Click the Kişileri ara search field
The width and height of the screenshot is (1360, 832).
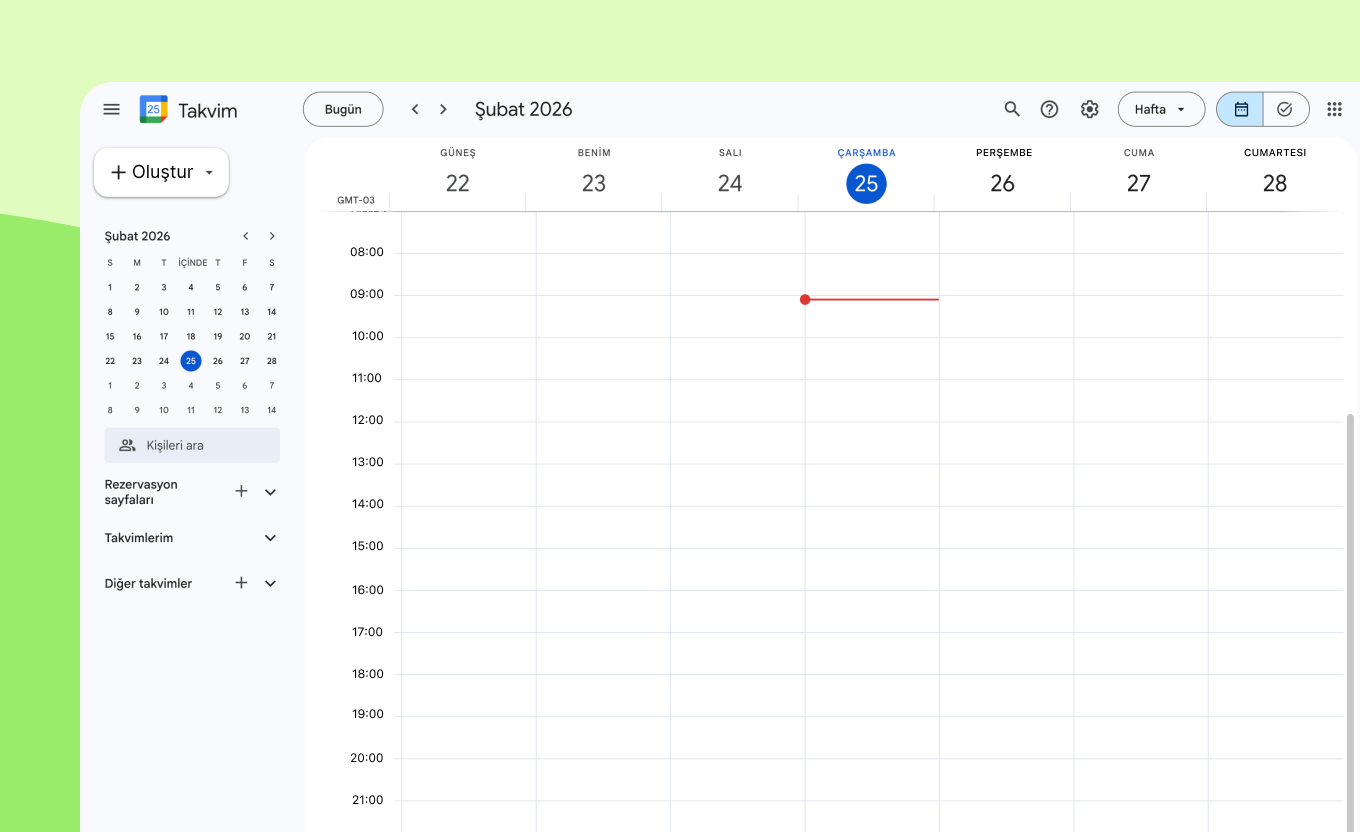coord(192,445)
